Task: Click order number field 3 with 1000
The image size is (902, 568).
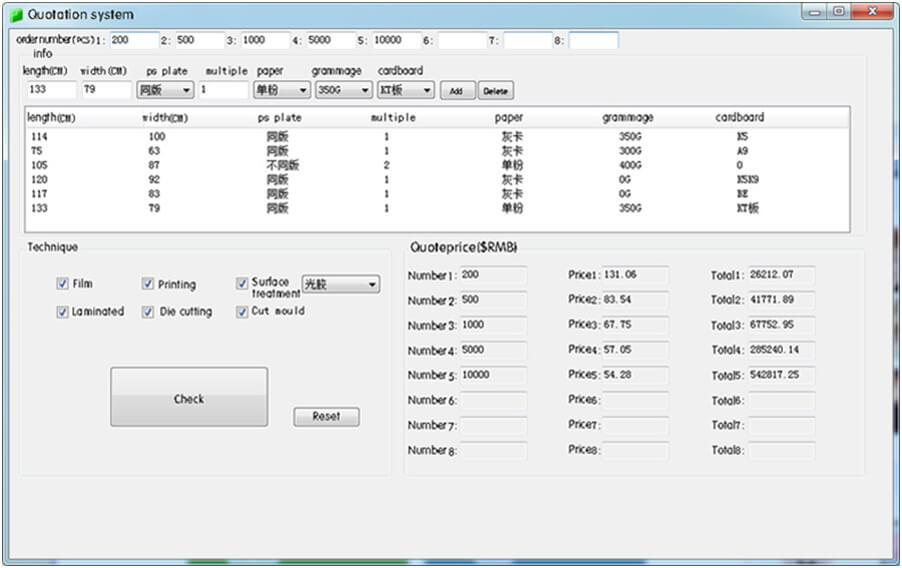Action: [265, 40]
